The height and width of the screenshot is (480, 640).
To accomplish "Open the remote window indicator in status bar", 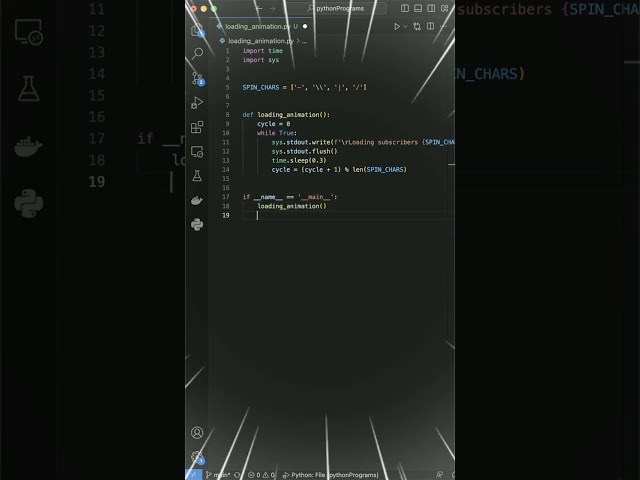I will [193, 475].
